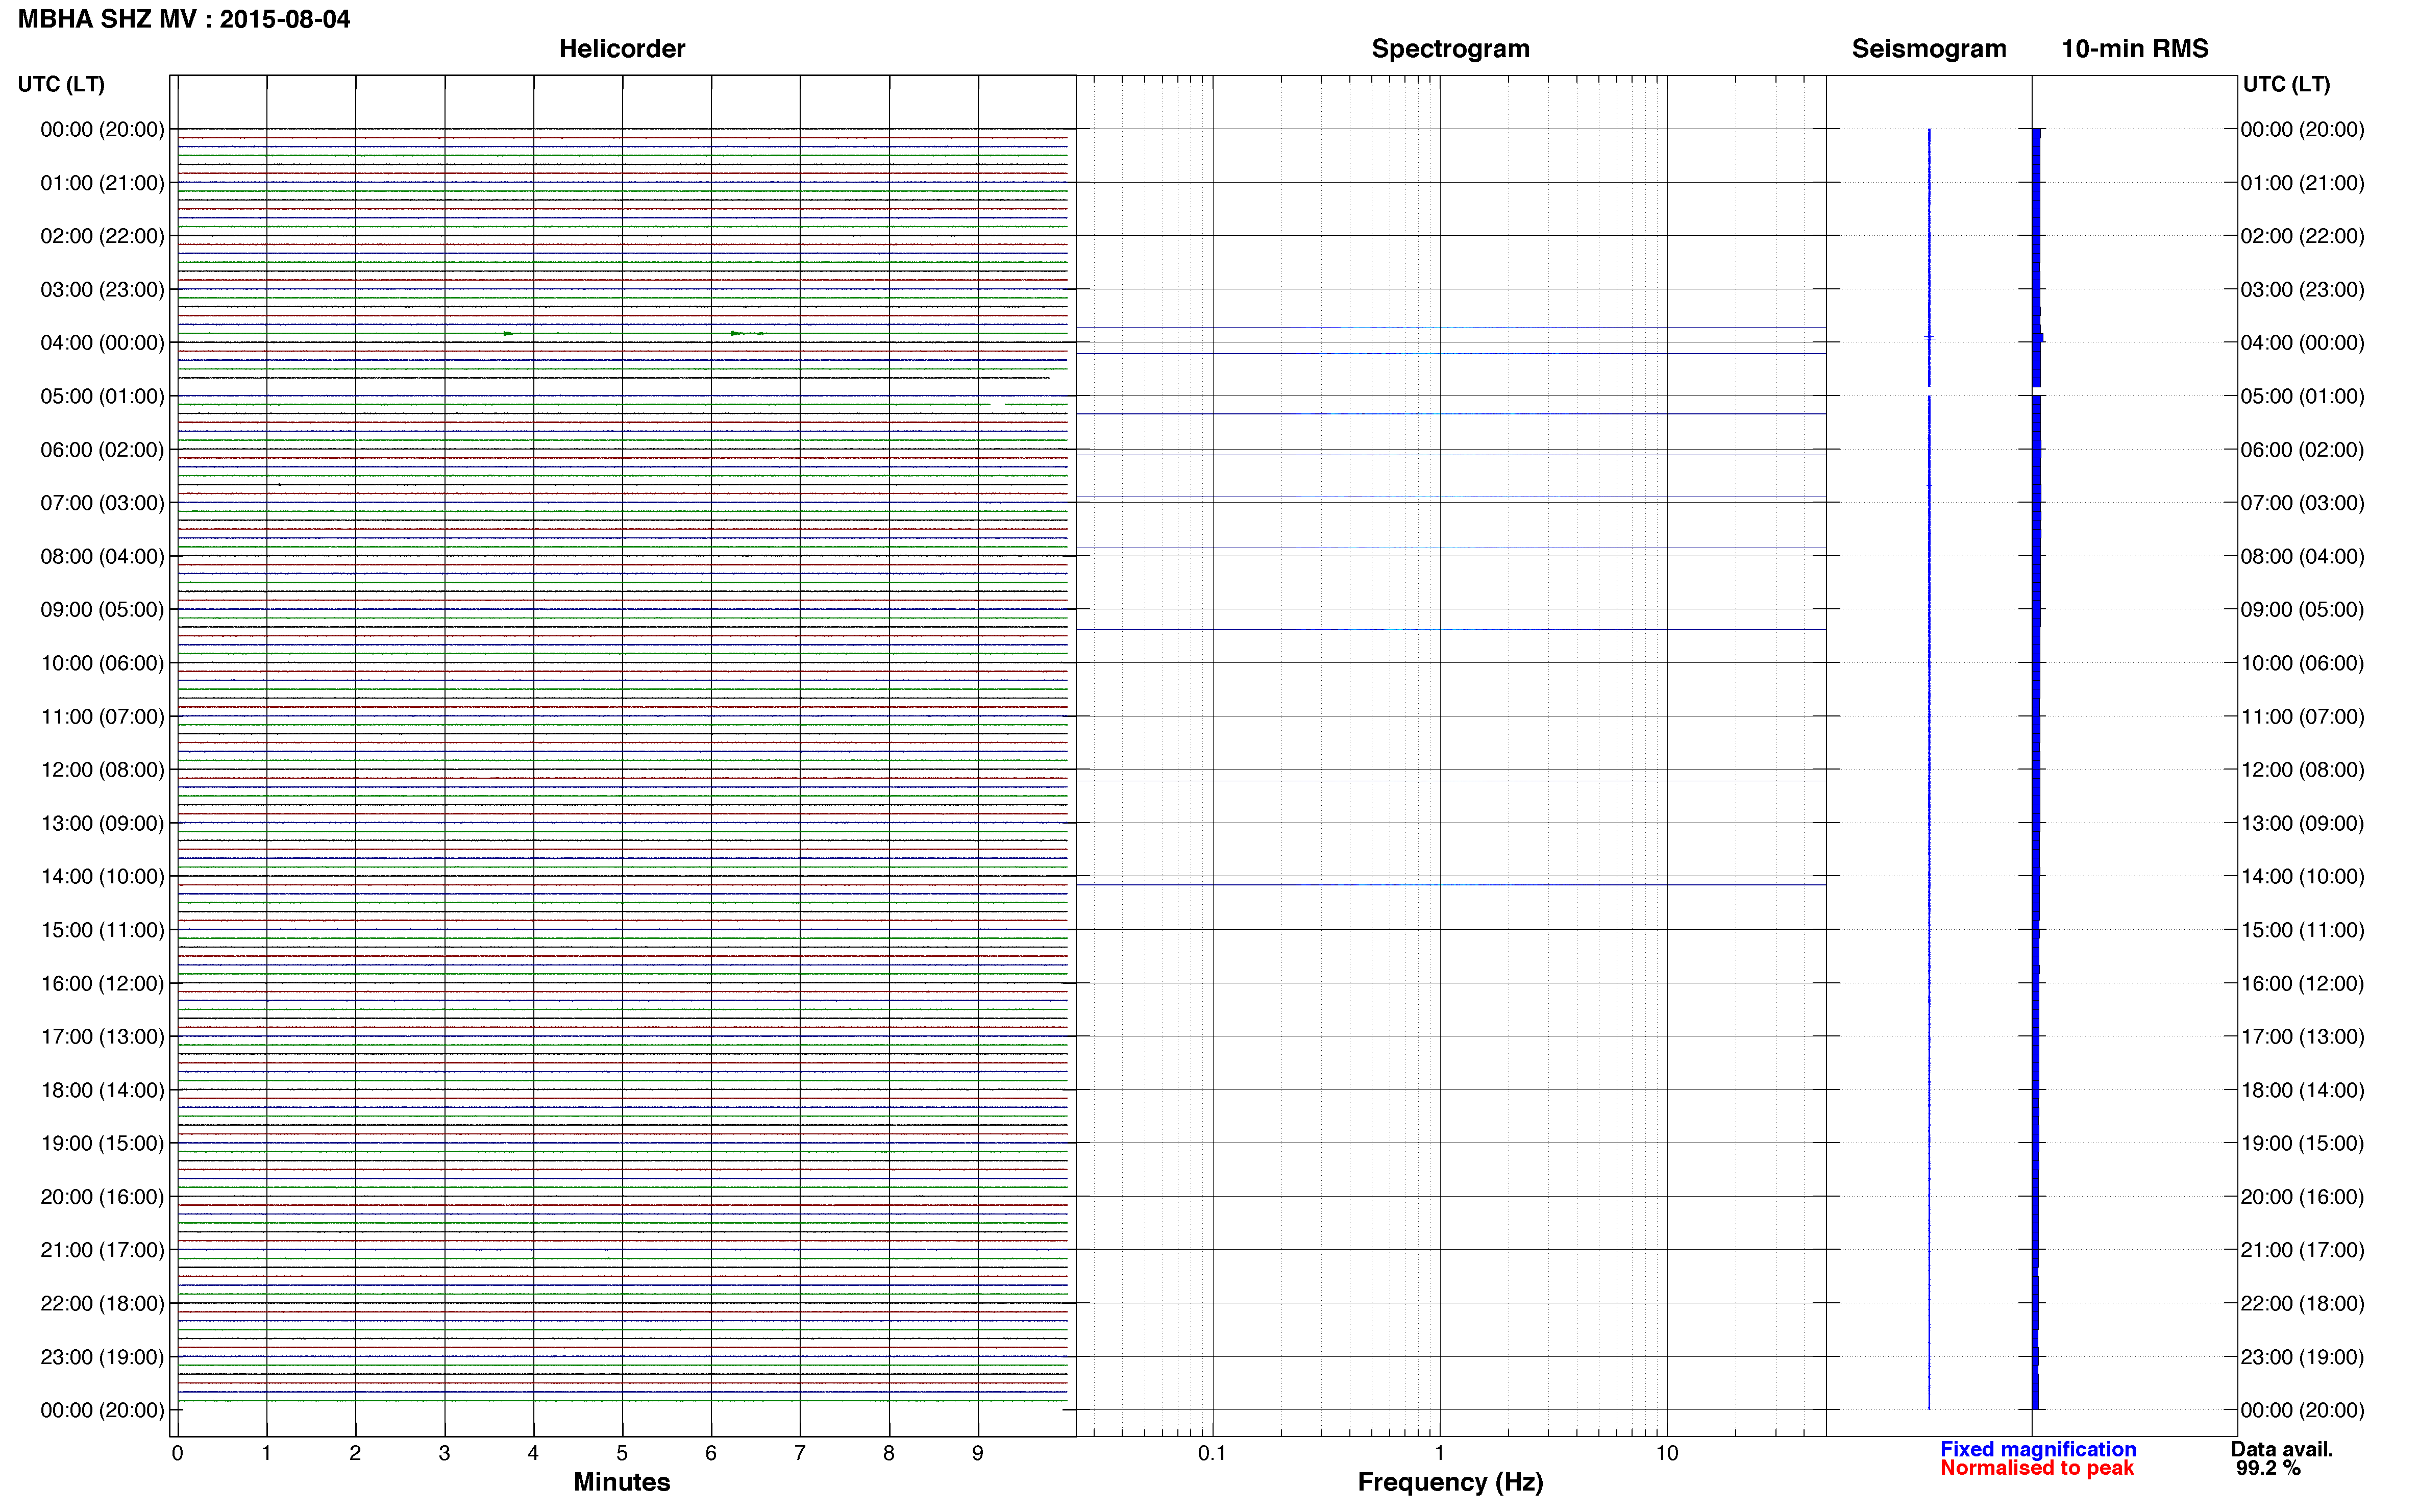Click '15:00 (11:00)' on the RMS-side time axis
2419x1512 pixels.
[2302, 930]
